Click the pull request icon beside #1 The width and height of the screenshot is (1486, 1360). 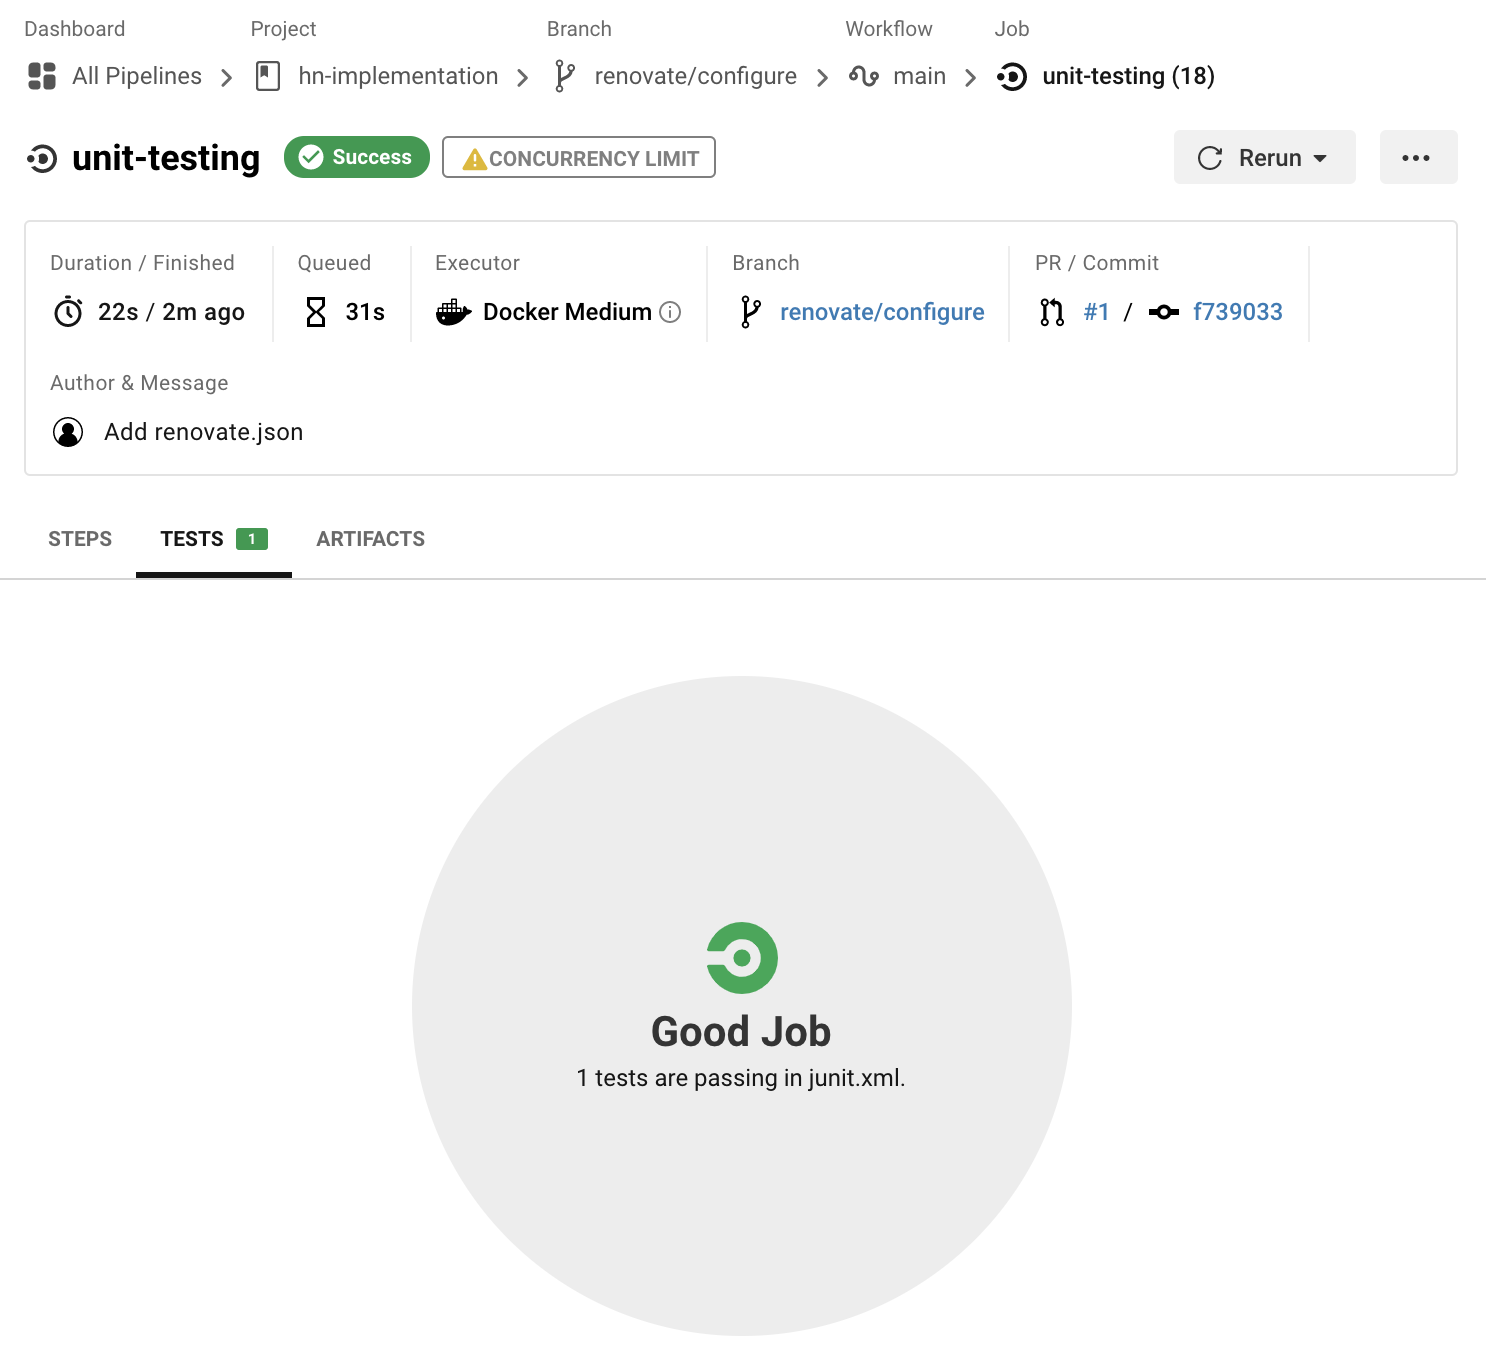1052,312
